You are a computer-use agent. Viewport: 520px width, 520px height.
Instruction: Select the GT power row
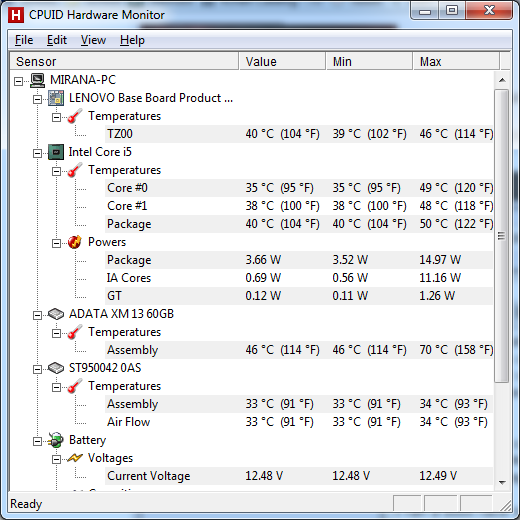299,296
